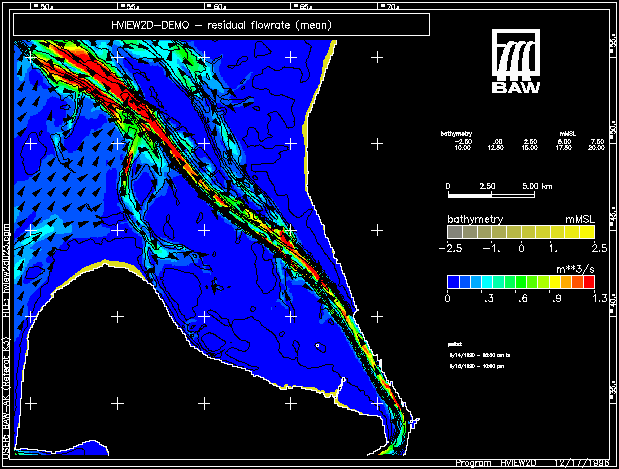
Task: Click the '-2.5' value under the bathymetry legend
Action: click(x=450, y=248)
